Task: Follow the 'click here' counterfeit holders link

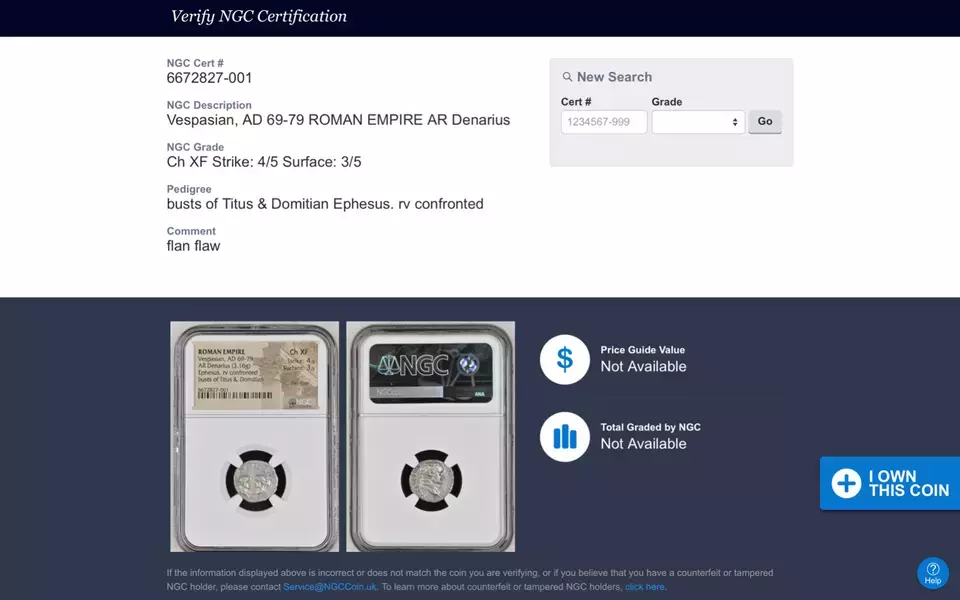Action: click(x=644, y=587)
